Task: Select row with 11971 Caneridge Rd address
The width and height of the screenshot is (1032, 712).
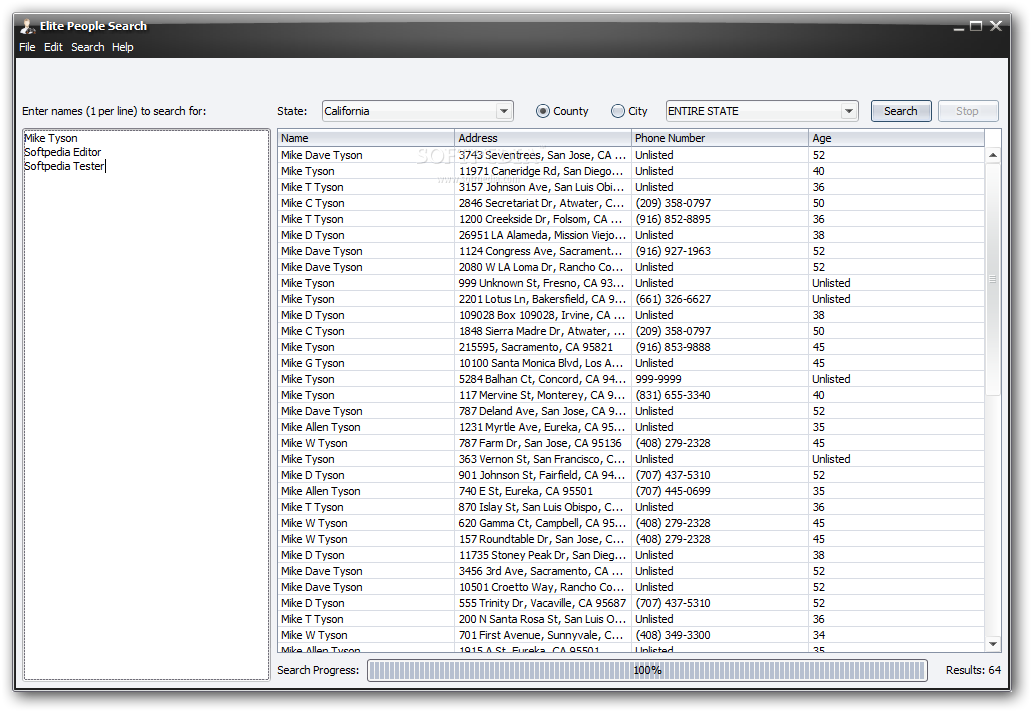Action: click(631, 171)
